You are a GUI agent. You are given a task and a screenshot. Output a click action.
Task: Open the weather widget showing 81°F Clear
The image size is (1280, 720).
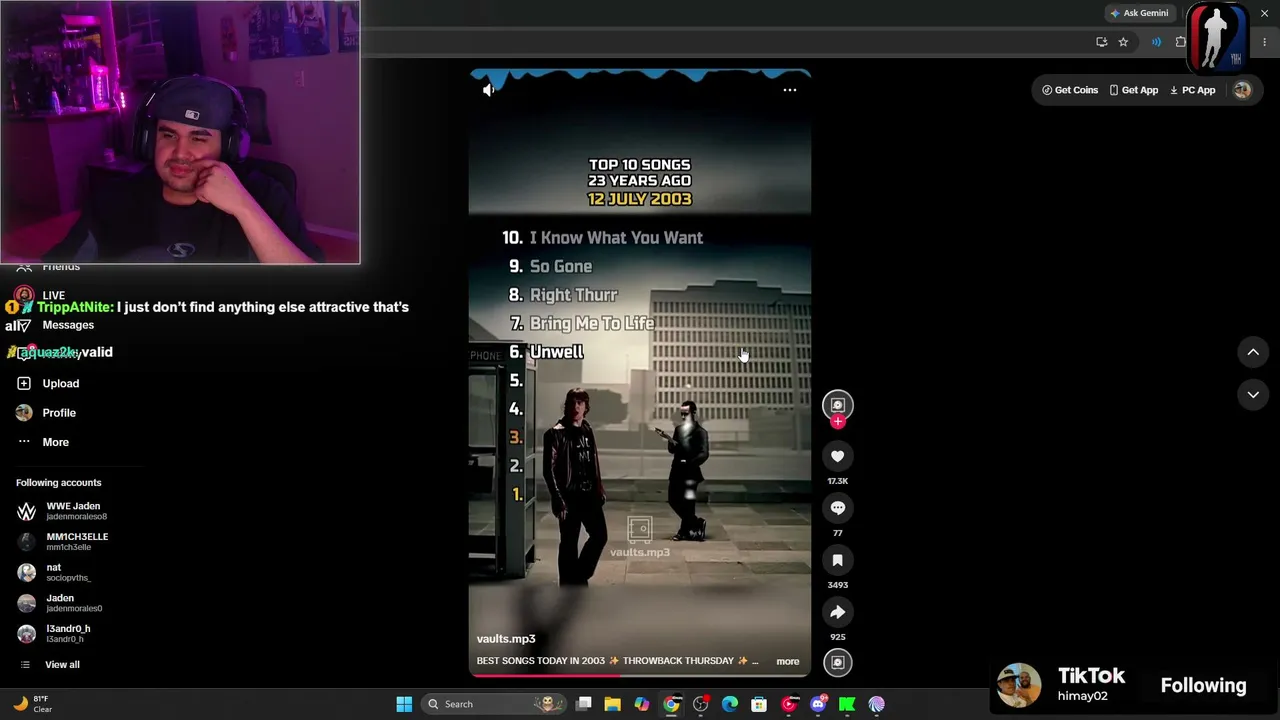(33, 704)
